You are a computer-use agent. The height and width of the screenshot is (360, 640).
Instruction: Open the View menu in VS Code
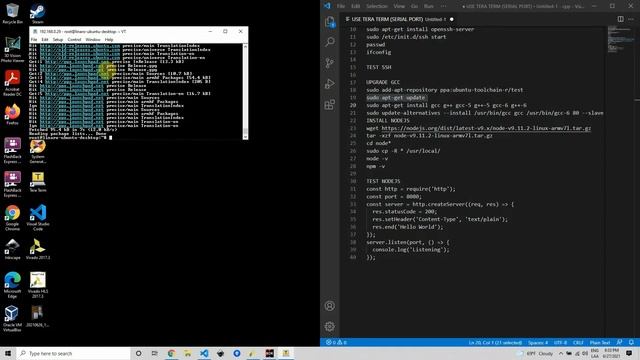(x=399, y=6)
